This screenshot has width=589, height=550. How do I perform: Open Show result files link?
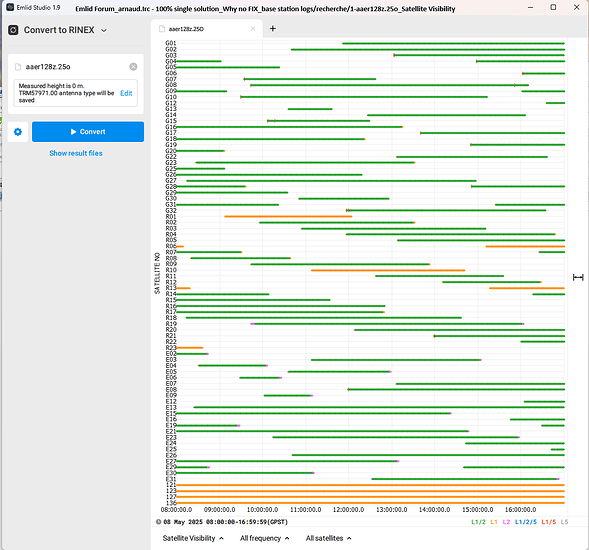[x=76, y=153]
